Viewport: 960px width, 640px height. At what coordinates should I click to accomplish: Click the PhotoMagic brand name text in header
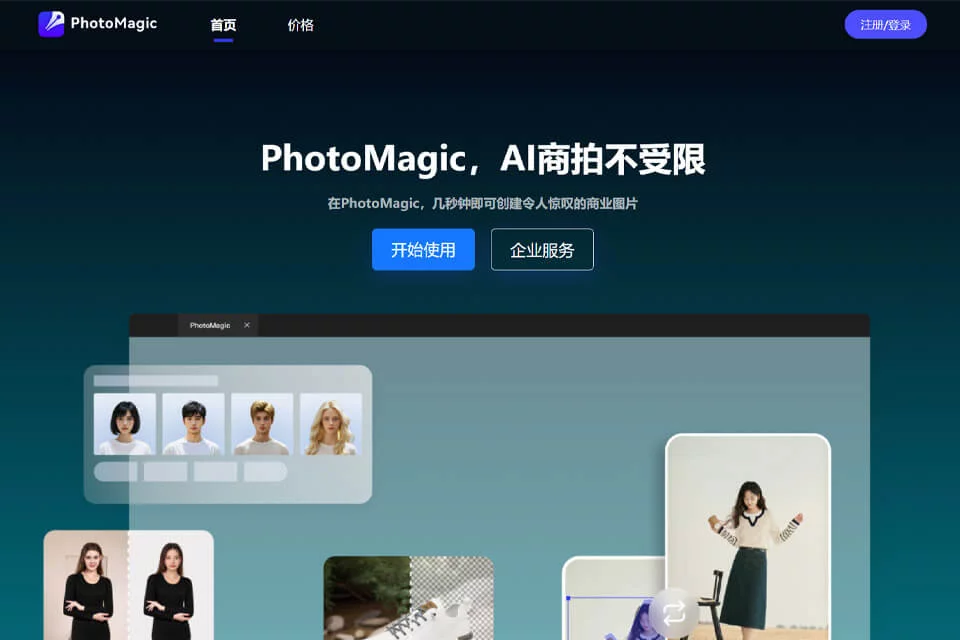click(x=114, y=23)
